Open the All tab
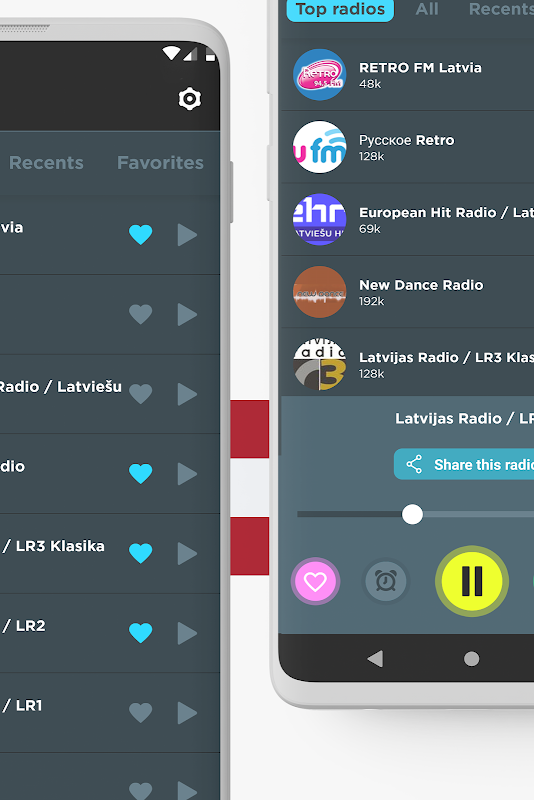This screenshot has height=800, width=534. pos(427,9)
